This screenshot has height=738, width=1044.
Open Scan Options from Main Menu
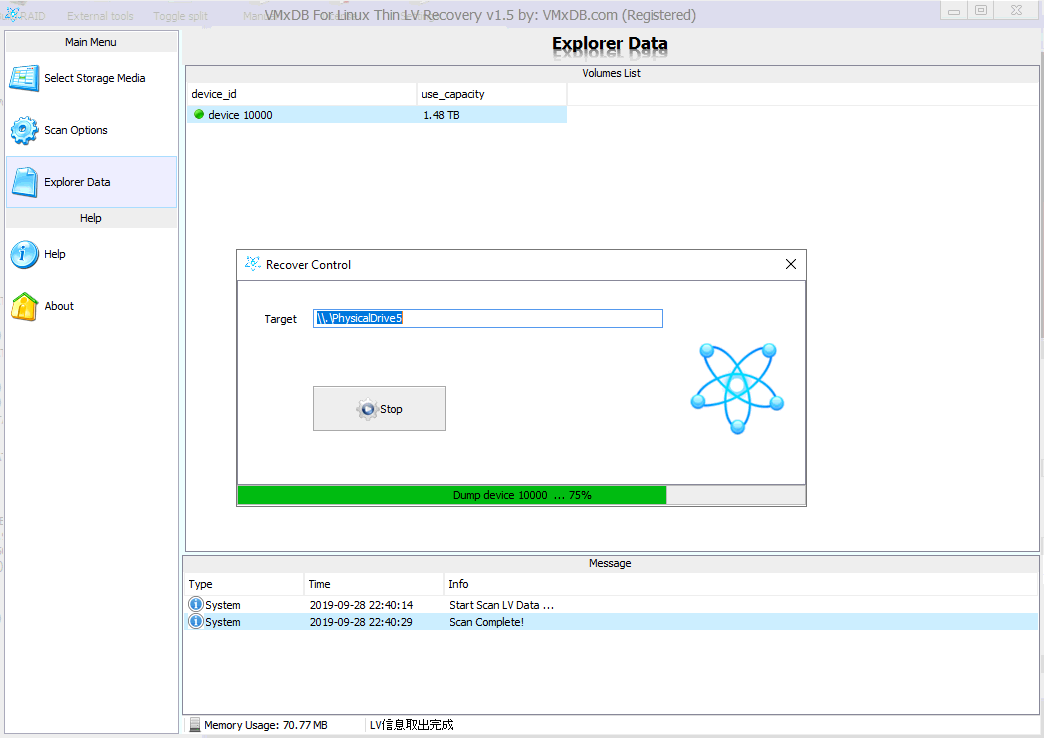point(92,130)
